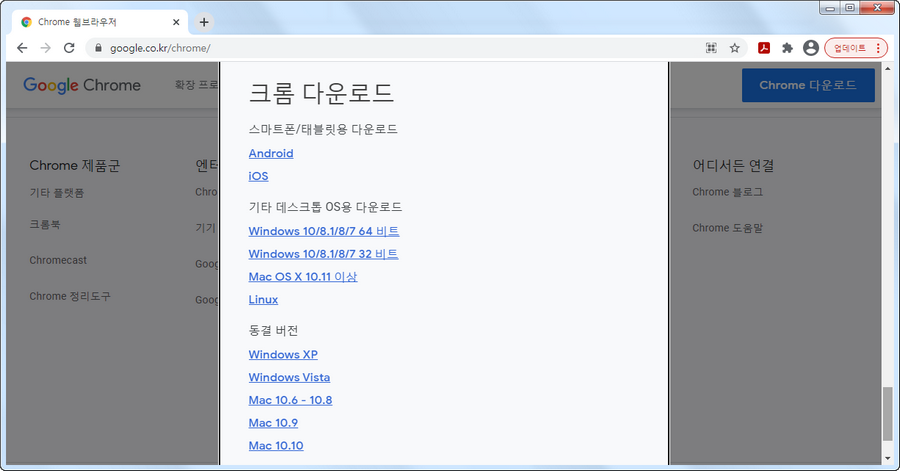Click the 어디서든 연결 heading

coord(734,166)
